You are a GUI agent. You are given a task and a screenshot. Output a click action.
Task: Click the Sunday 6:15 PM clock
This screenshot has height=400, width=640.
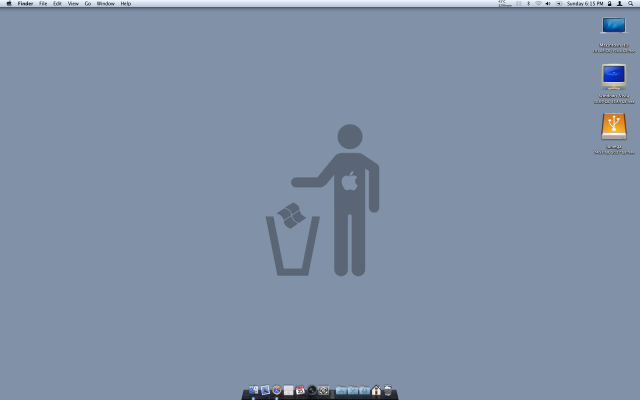pyautogui.click(x=585, y=3)
